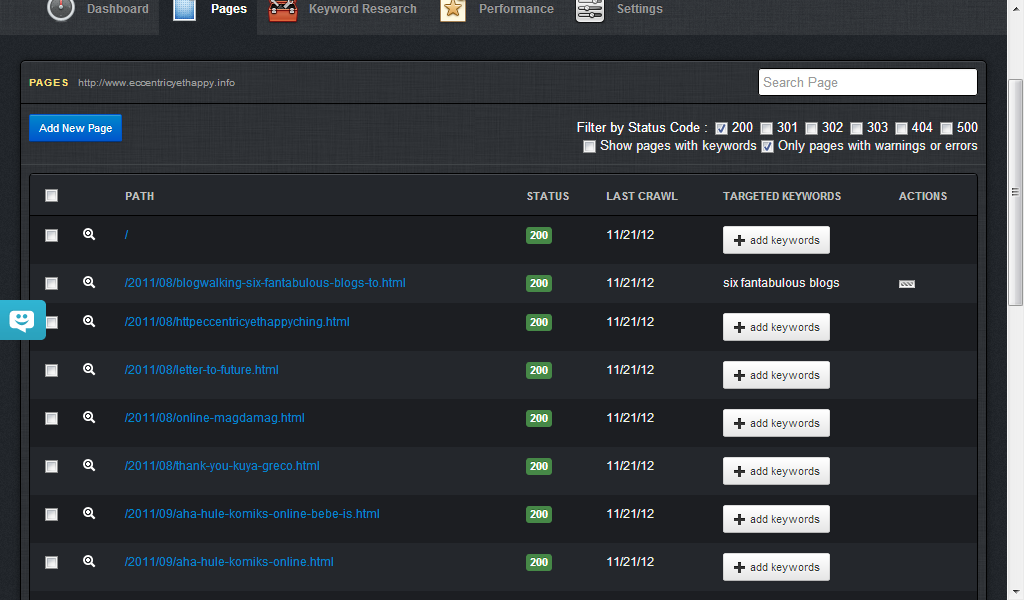Screen dimensions: 1024x600
Task: Open letter-to-future.html link
Action: [x=202, y=370]
